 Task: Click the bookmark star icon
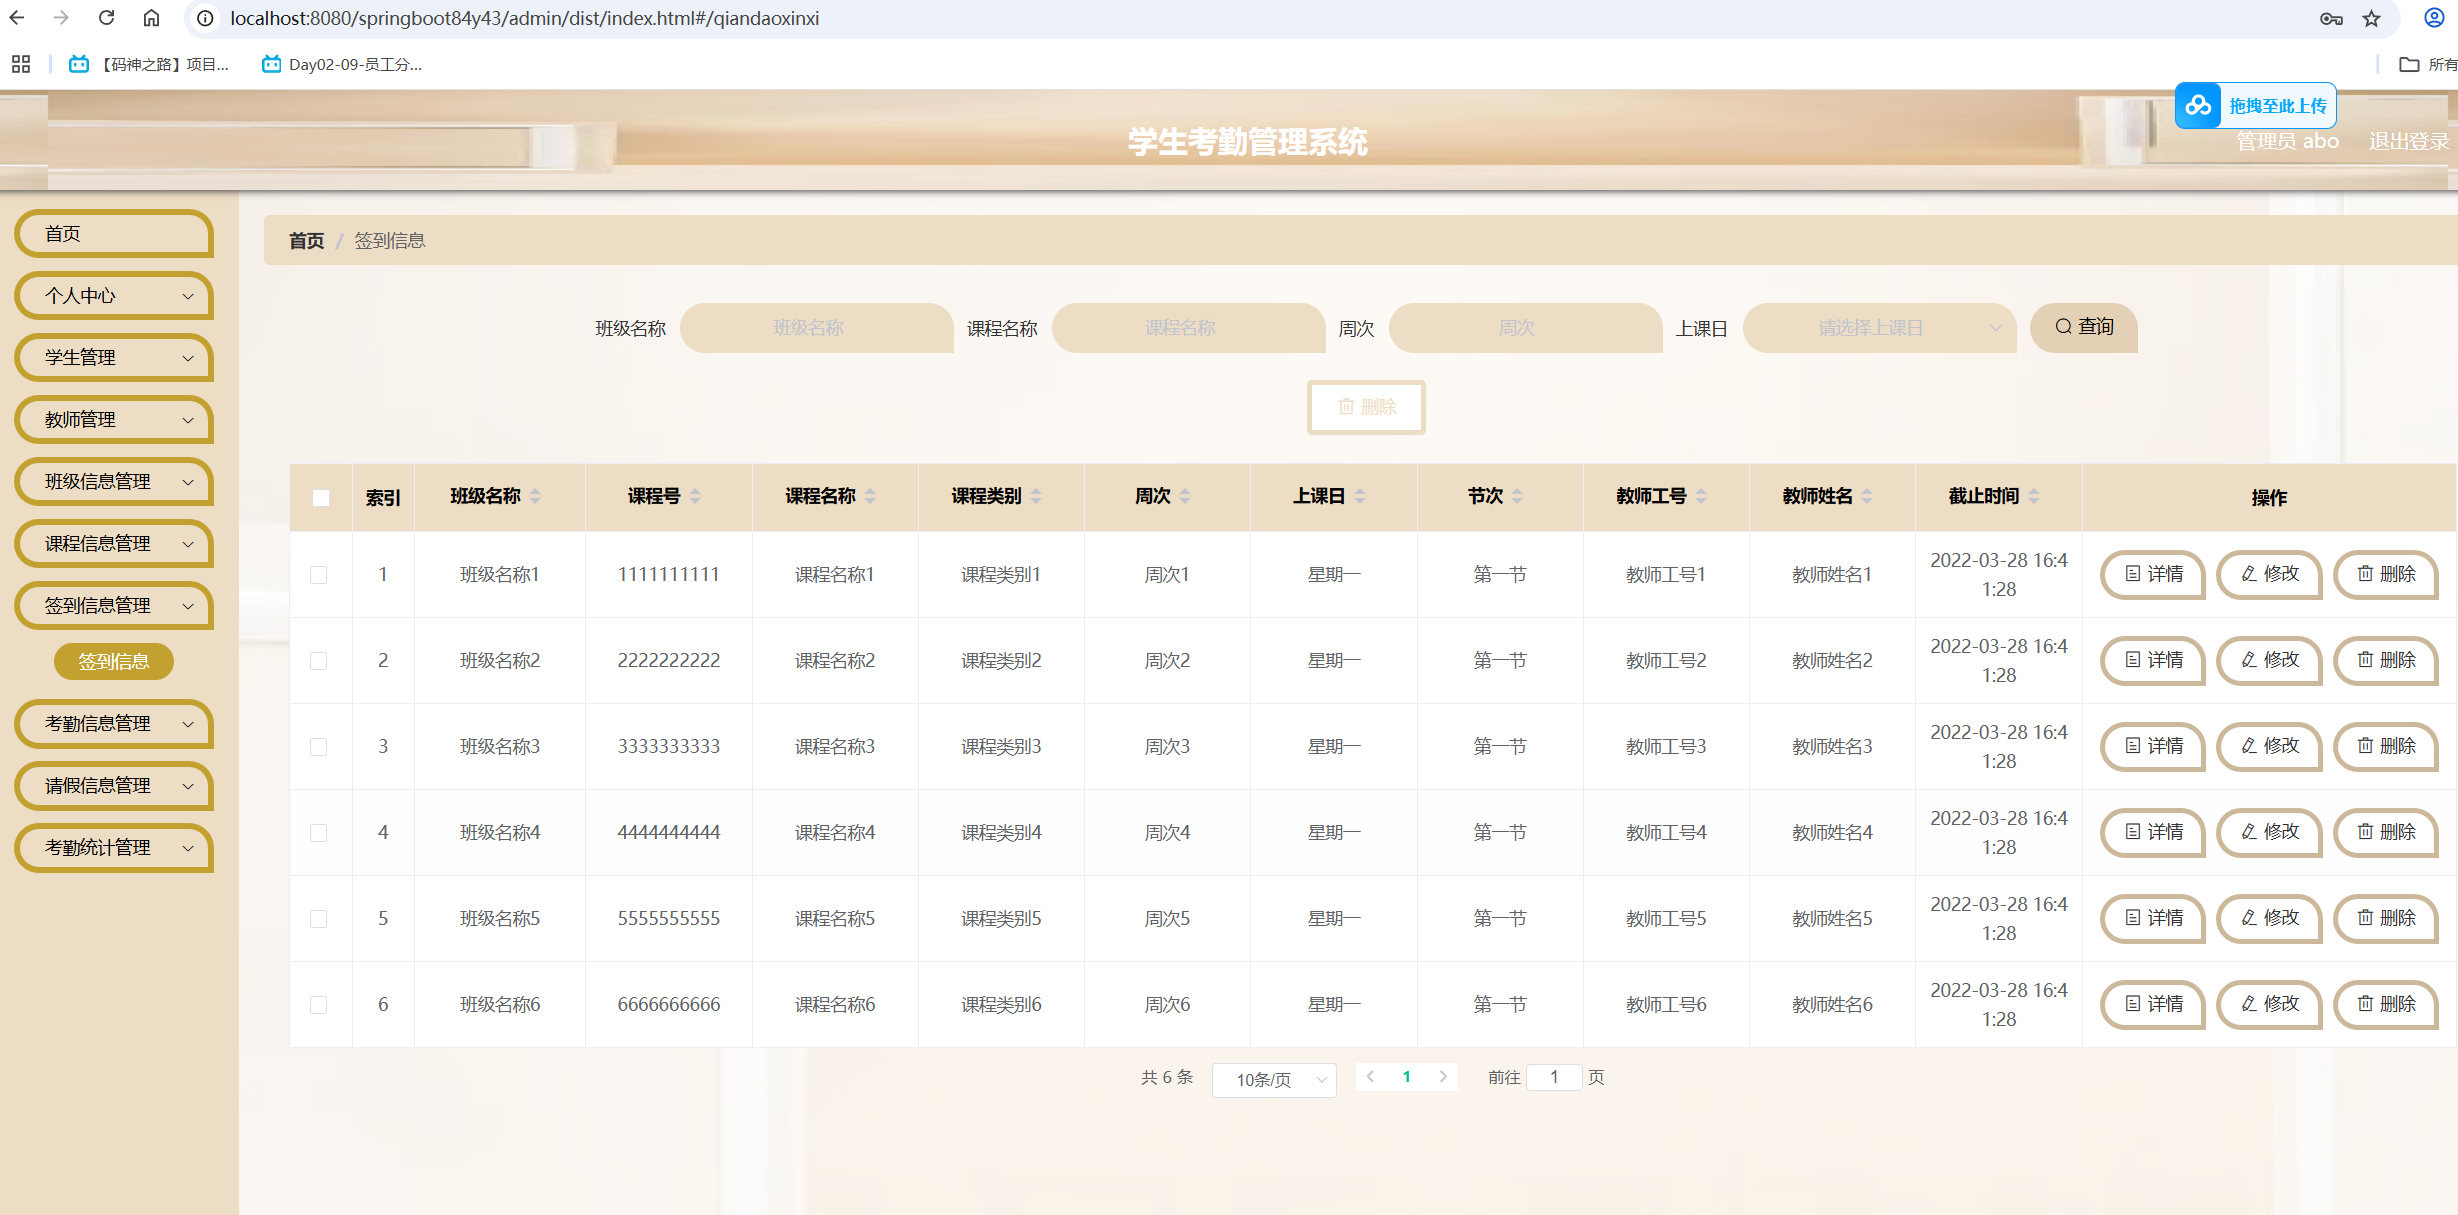[2371, 18]
